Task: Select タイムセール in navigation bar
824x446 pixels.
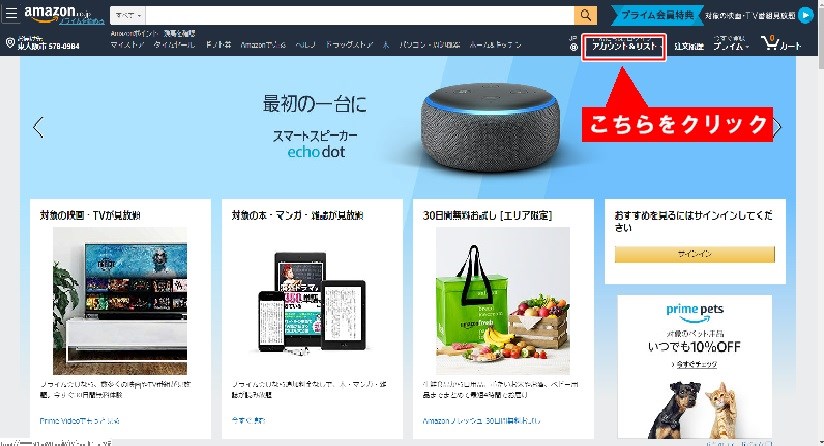Action: (x=173, y=45)
